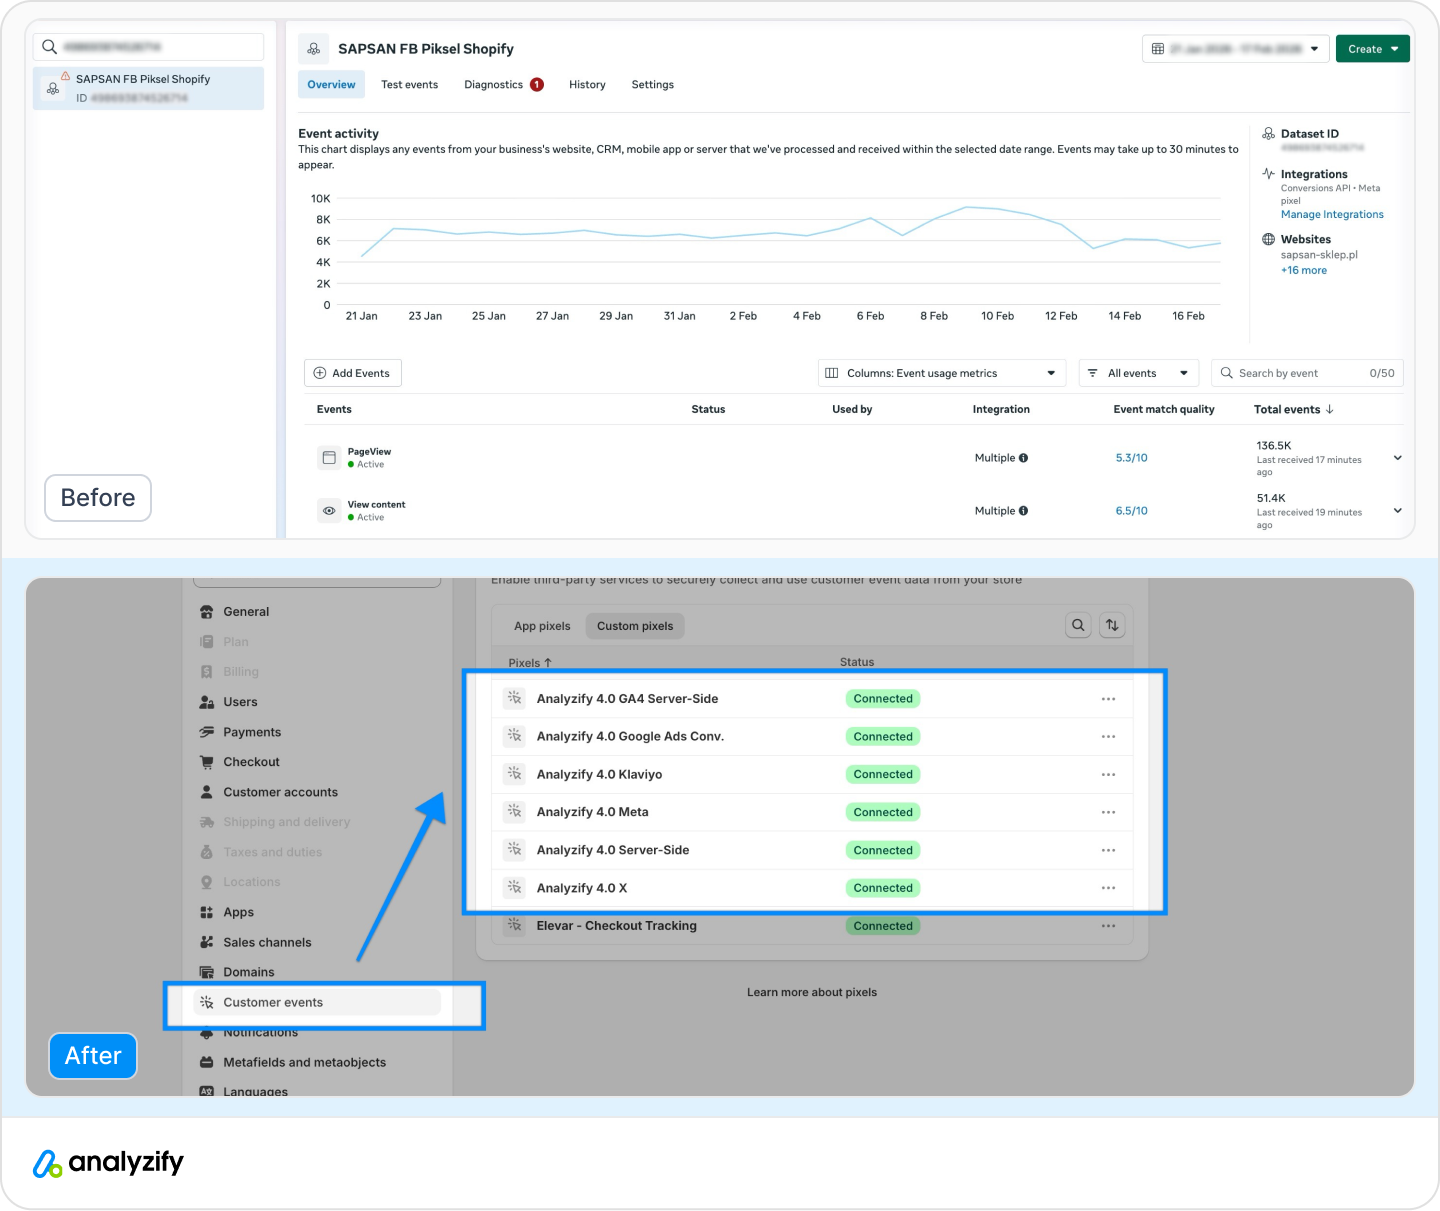
Task: Open Locations in settings sidebar
Action: click(x=252, y=882)
